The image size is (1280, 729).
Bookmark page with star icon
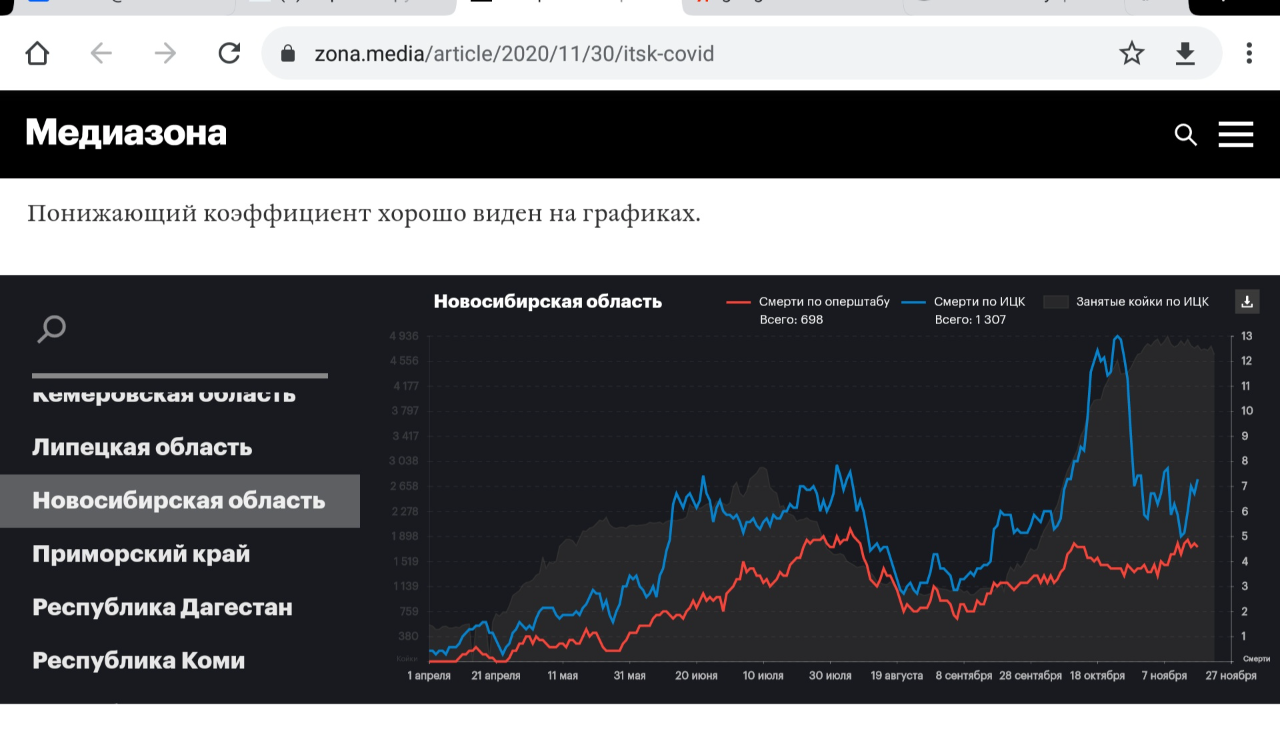pos(1131,54)
